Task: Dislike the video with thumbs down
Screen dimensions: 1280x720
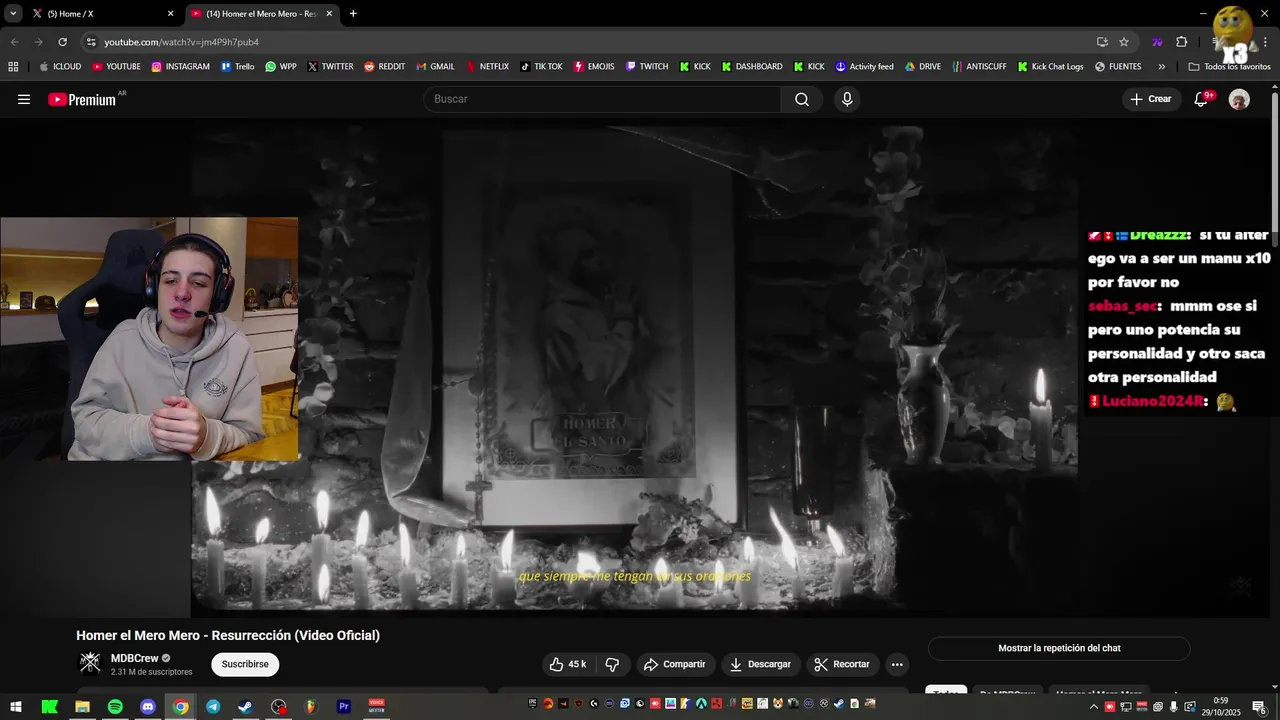Action: [612, 664]
